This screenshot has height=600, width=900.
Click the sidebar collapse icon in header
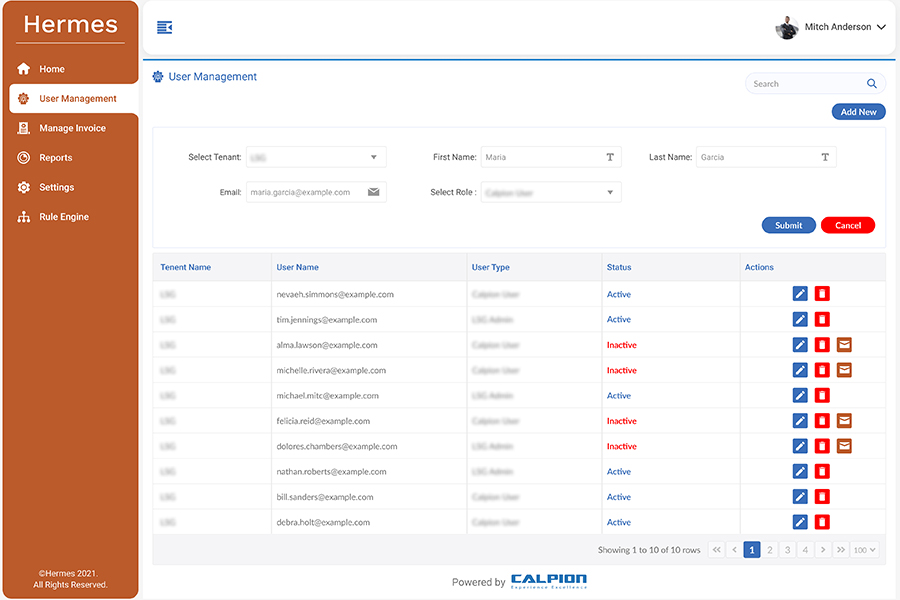coord(165,27)
